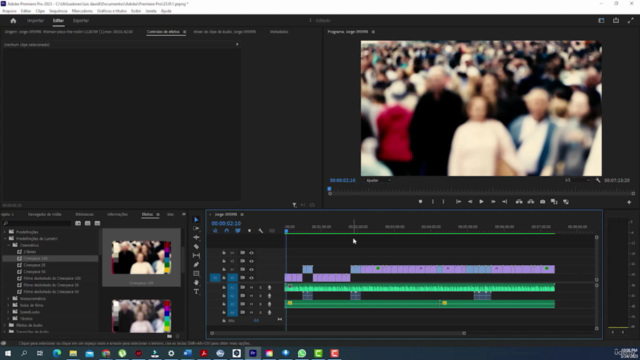
Task: Click the Extract button
Action: tap(531, 202)
